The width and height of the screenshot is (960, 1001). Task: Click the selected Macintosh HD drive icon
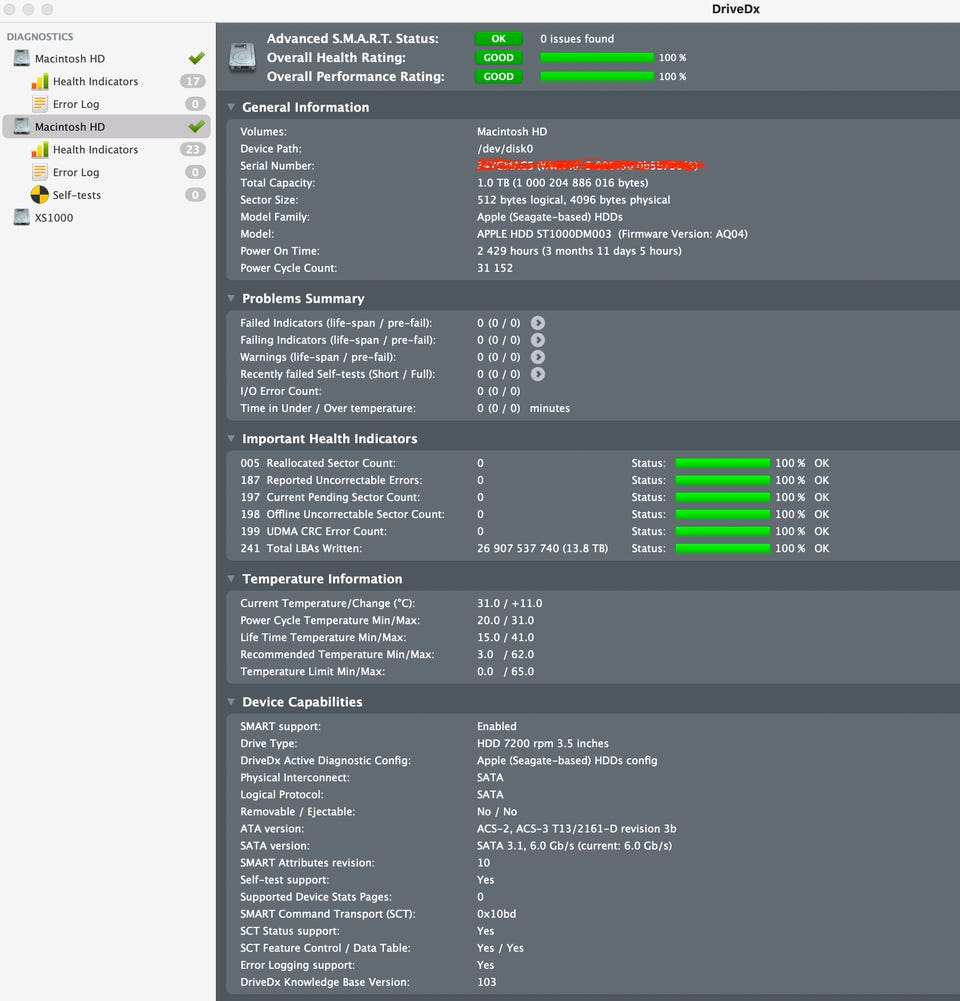coord(22,126)
